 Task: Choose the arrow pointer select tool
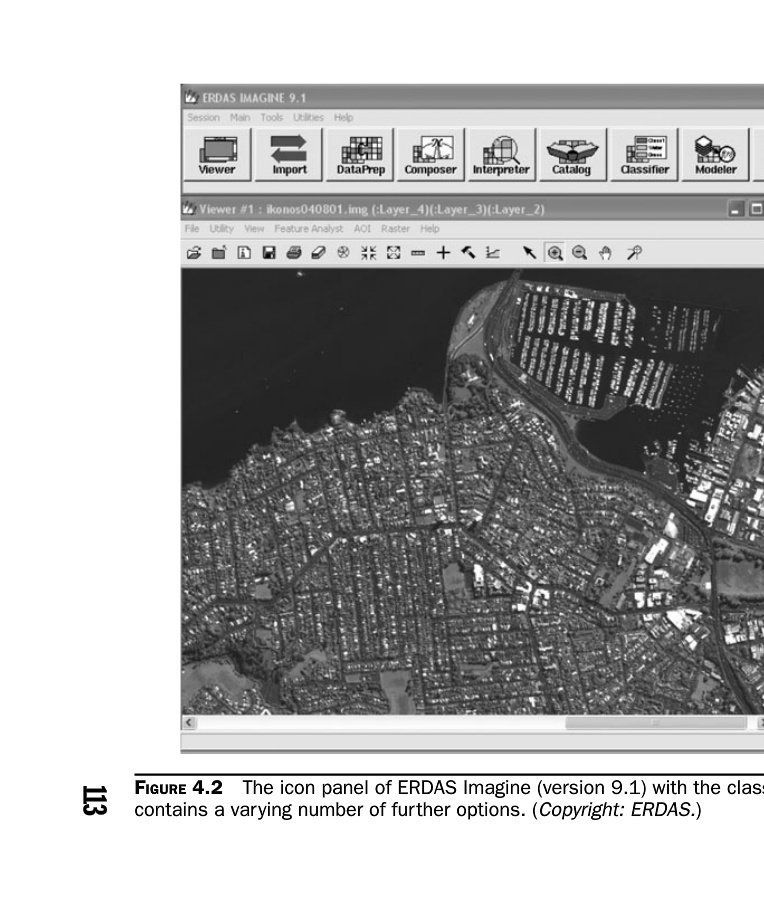point(529,254)
